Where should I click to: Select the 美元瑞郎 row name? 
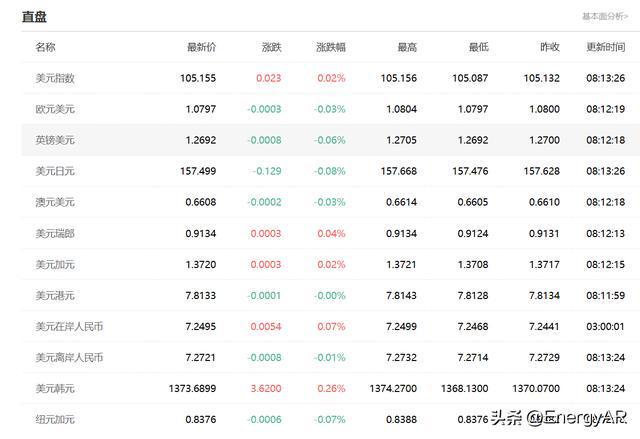coord(55,233)
